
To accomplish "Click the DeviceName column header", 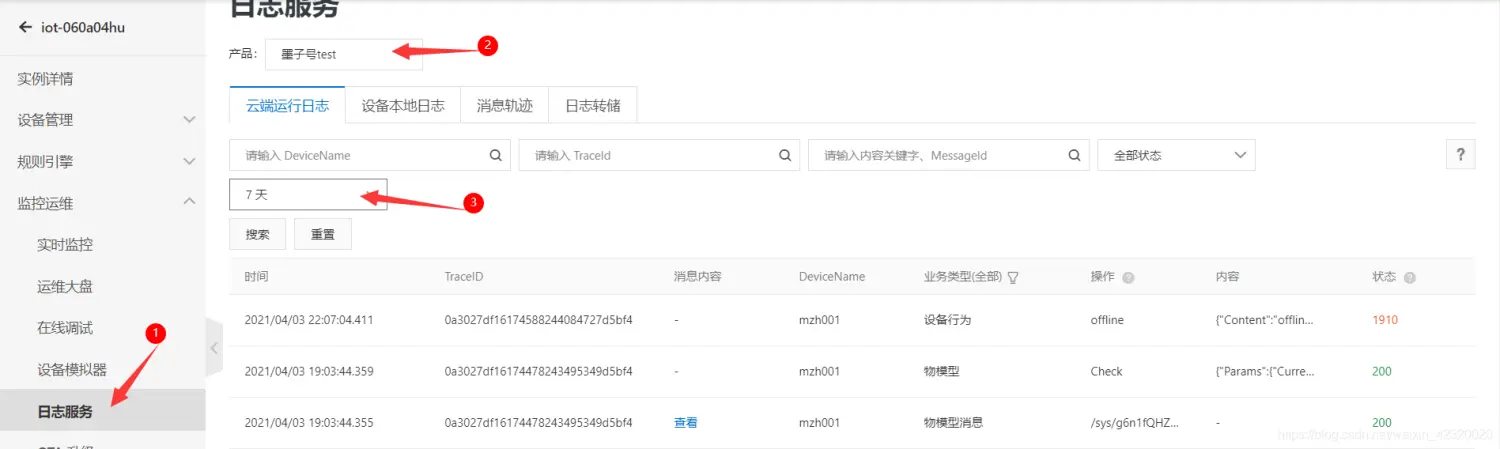I will coord(832,277).
